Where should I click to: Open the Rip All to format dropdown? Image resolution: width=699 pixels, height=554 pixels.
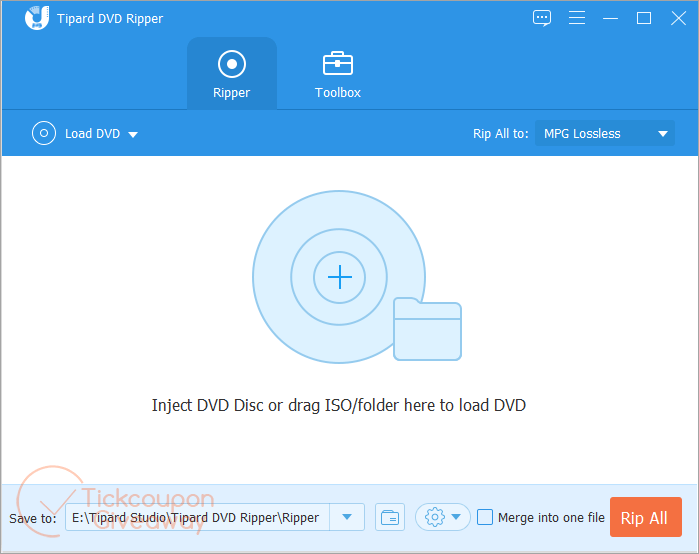point(604,133)
